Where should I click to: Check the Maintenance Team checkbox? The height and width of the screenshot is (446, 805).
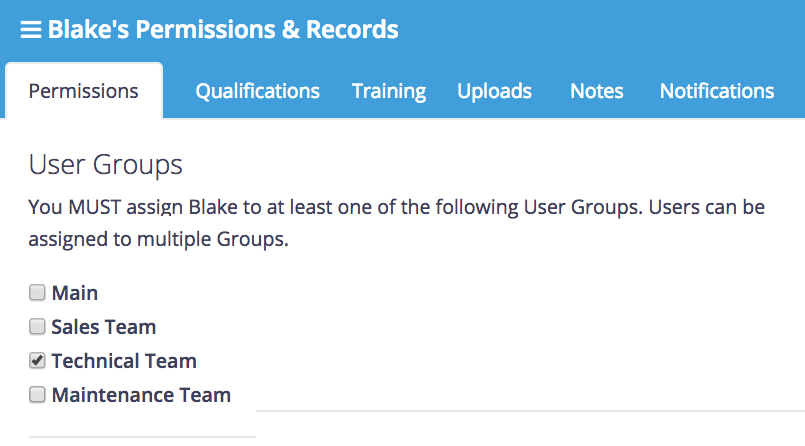(37, 394)
